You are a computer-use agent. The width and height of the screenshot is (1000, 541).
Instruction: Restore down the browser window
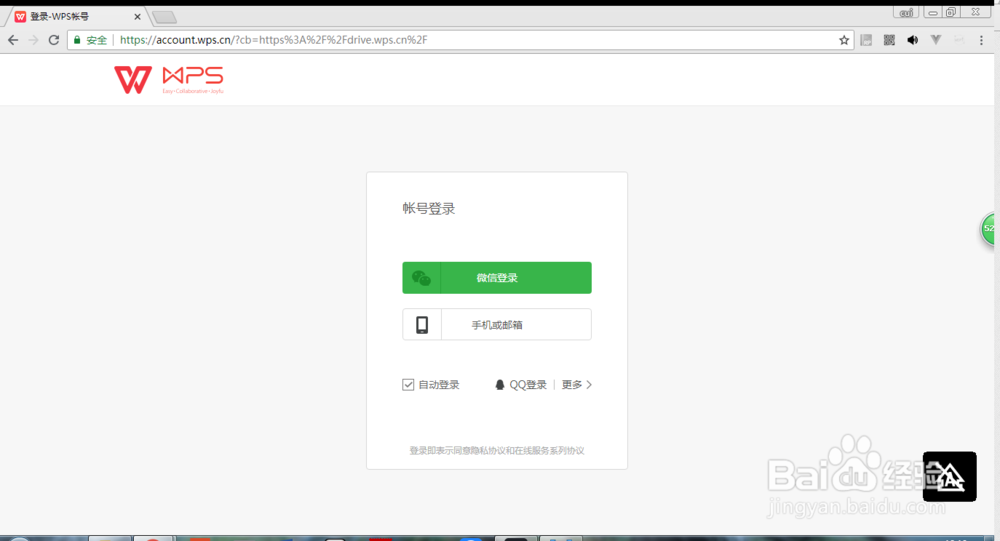[951, 12]
